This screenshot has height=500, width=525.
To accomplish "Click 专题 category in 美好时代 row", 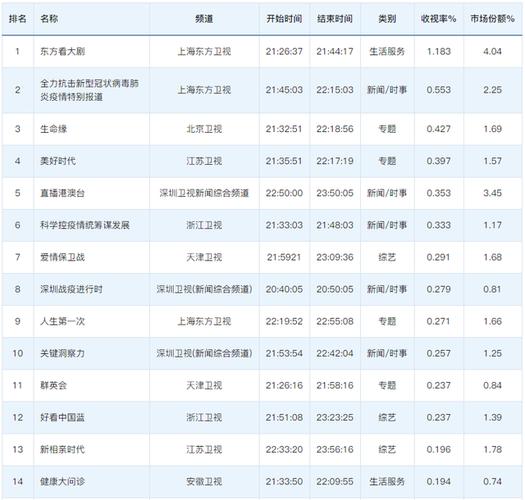I will 387,161.
